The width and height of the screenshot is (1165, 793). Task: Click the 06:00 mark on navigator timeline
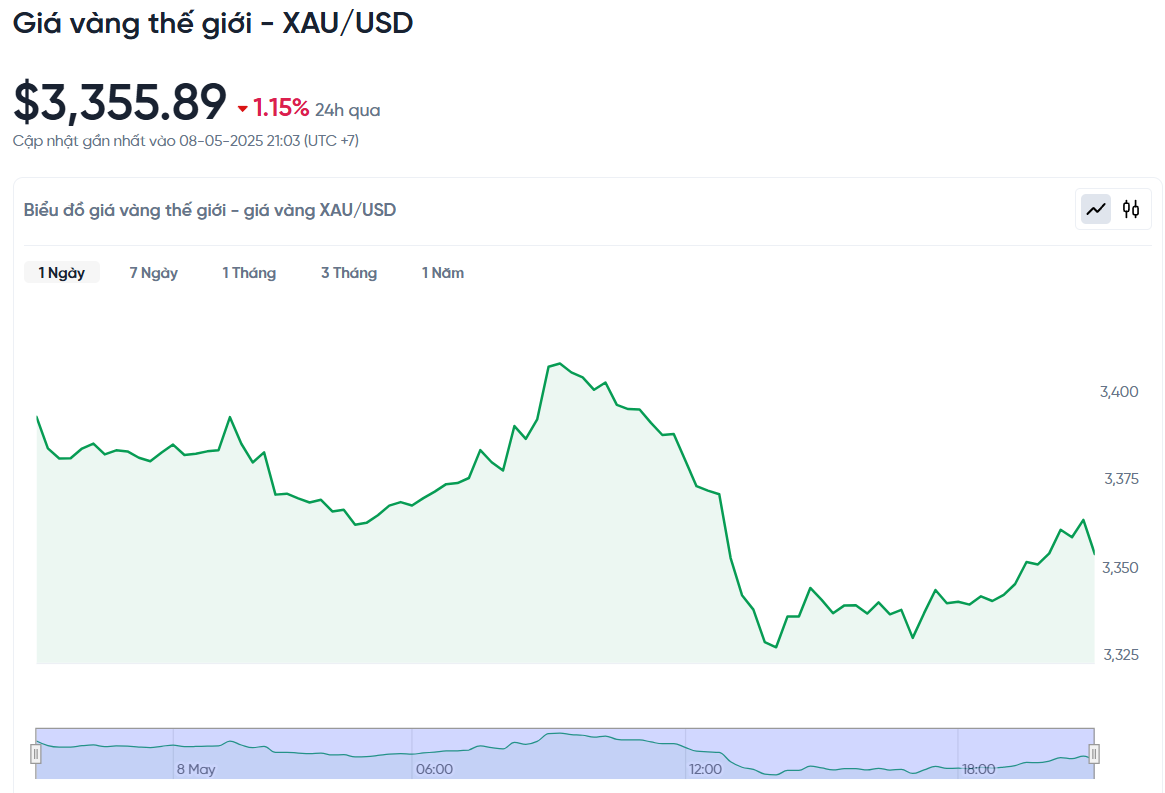pyautogui.click(x=434, y=769)
